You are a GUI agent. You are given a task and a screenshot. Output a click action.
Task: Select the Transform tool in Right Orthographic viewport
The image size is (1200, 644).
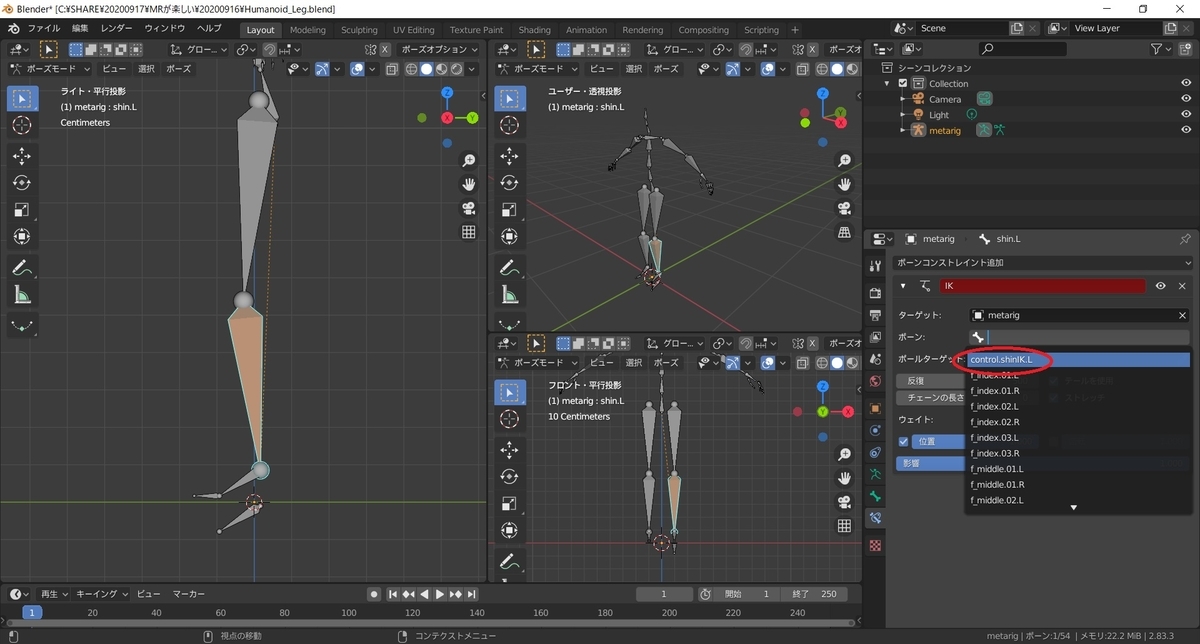pos(22,237)
